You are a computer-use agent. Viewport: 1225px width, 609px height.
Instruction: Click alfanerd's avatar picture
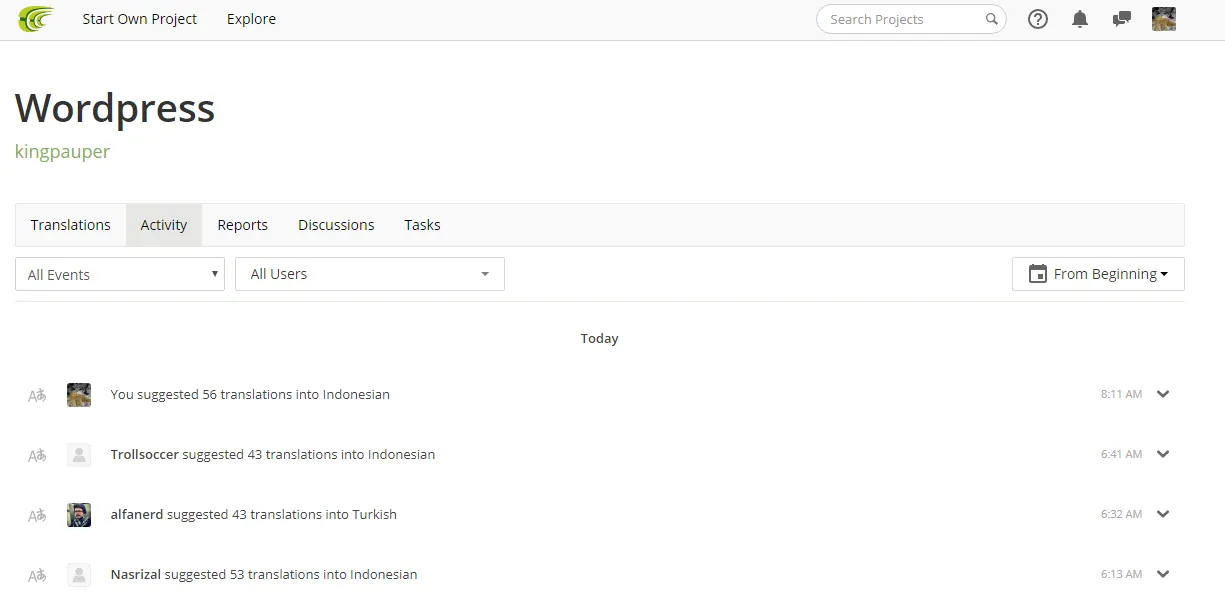(x=79, y=514)
